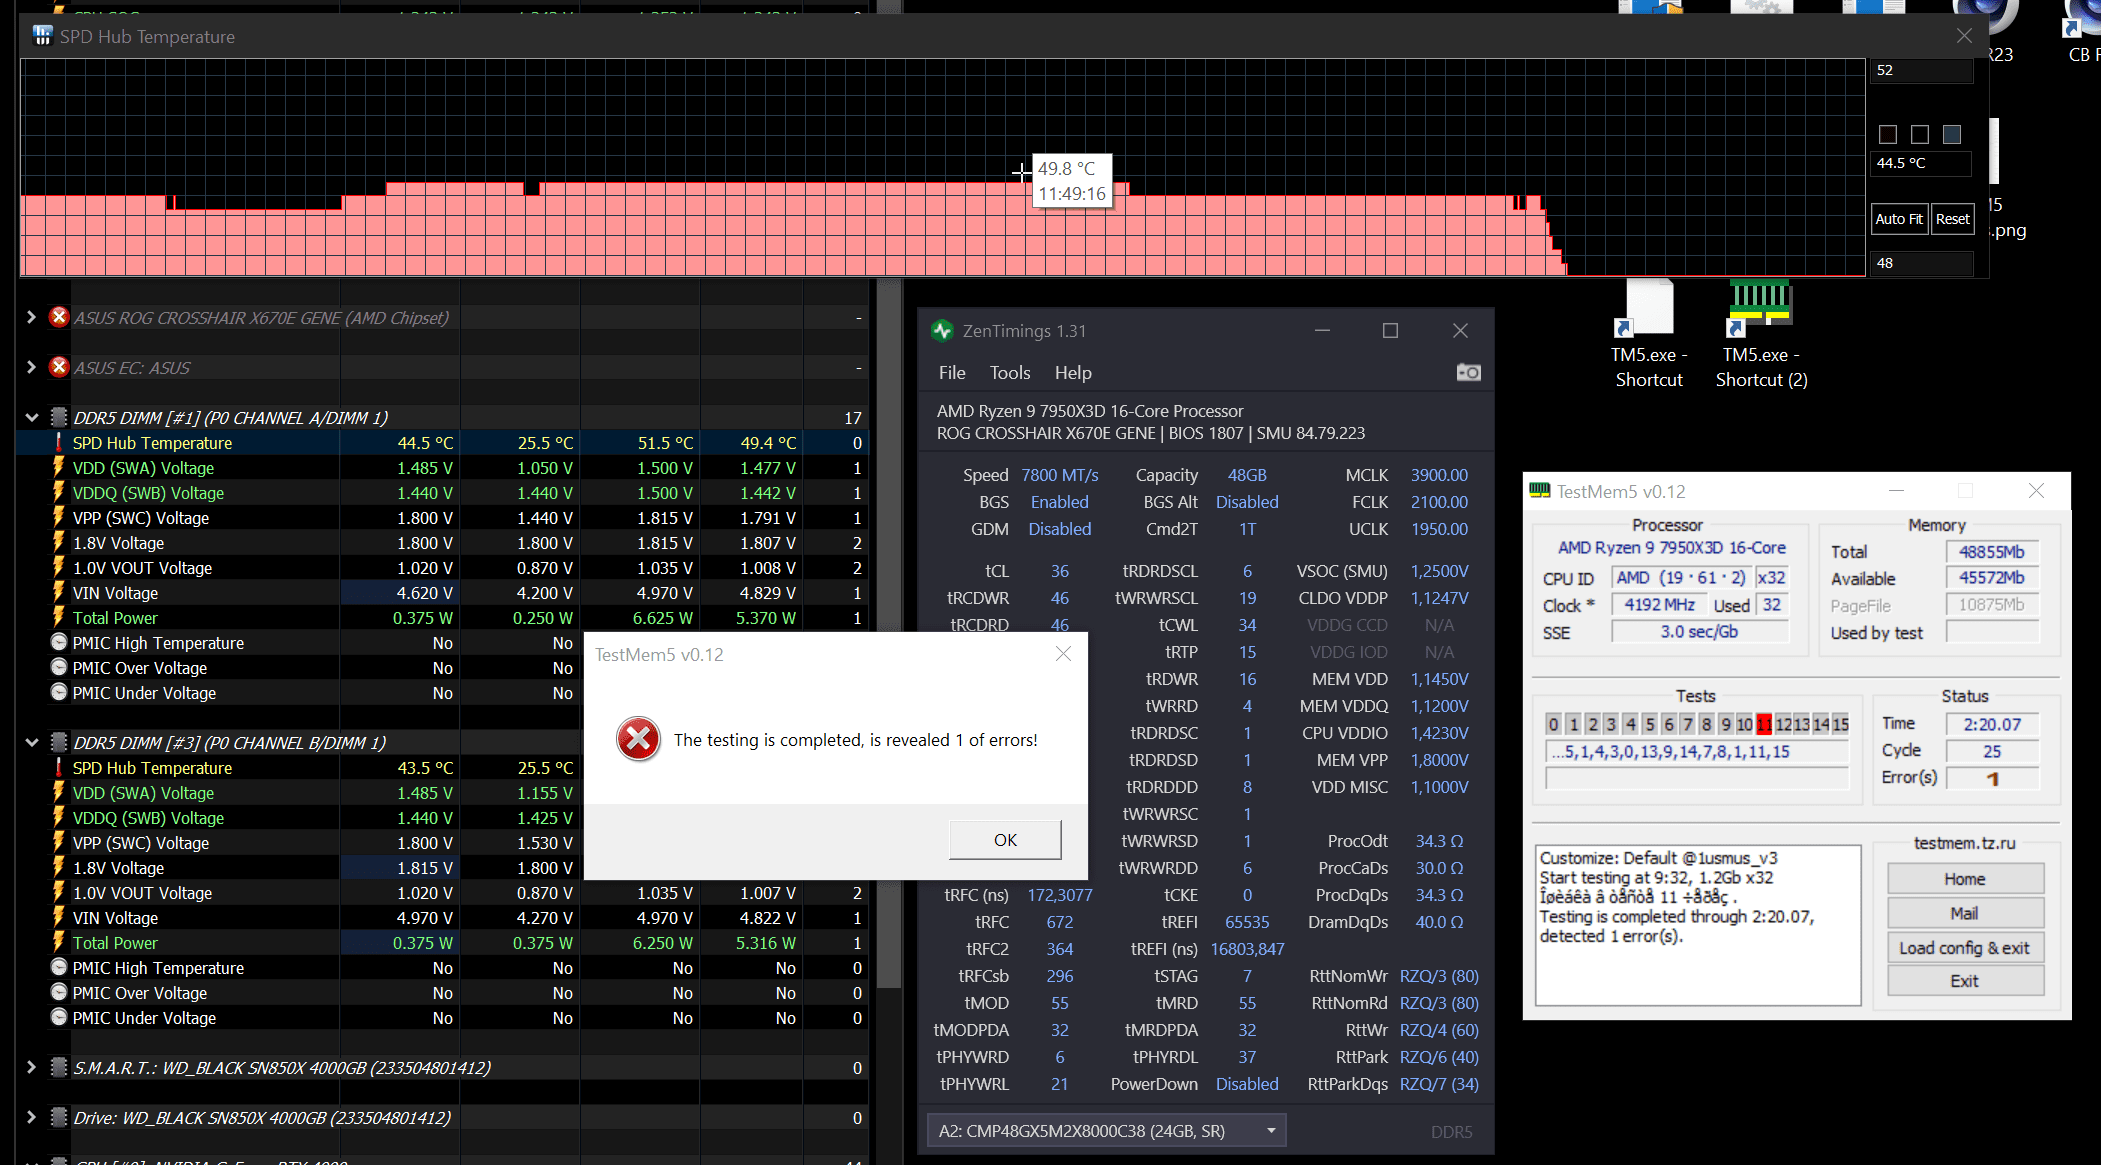This screenshot has height=1165, width=2101.
Task: Click the sensor list vertical scrollbar
Action: point(889,634)
